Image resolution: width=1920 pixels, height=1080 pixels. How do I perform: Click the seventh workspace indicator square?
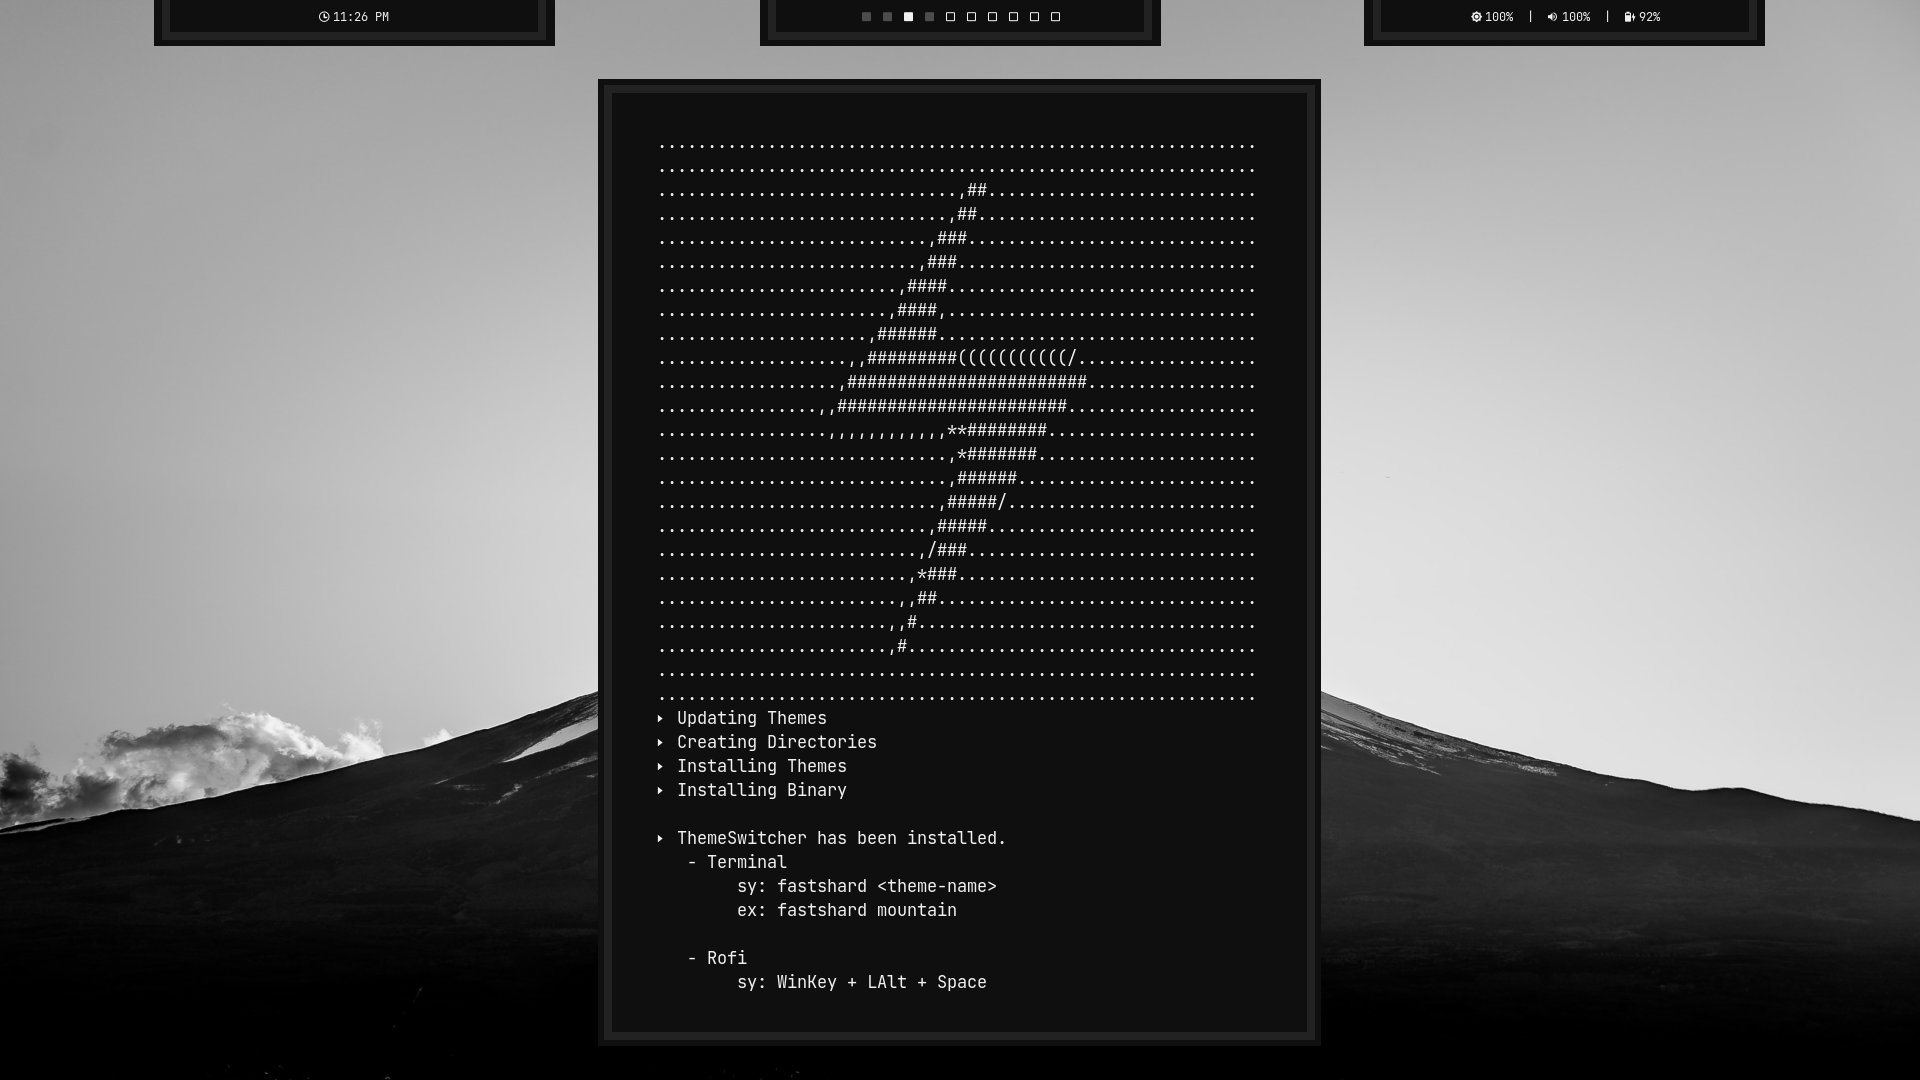pos(990,17)
